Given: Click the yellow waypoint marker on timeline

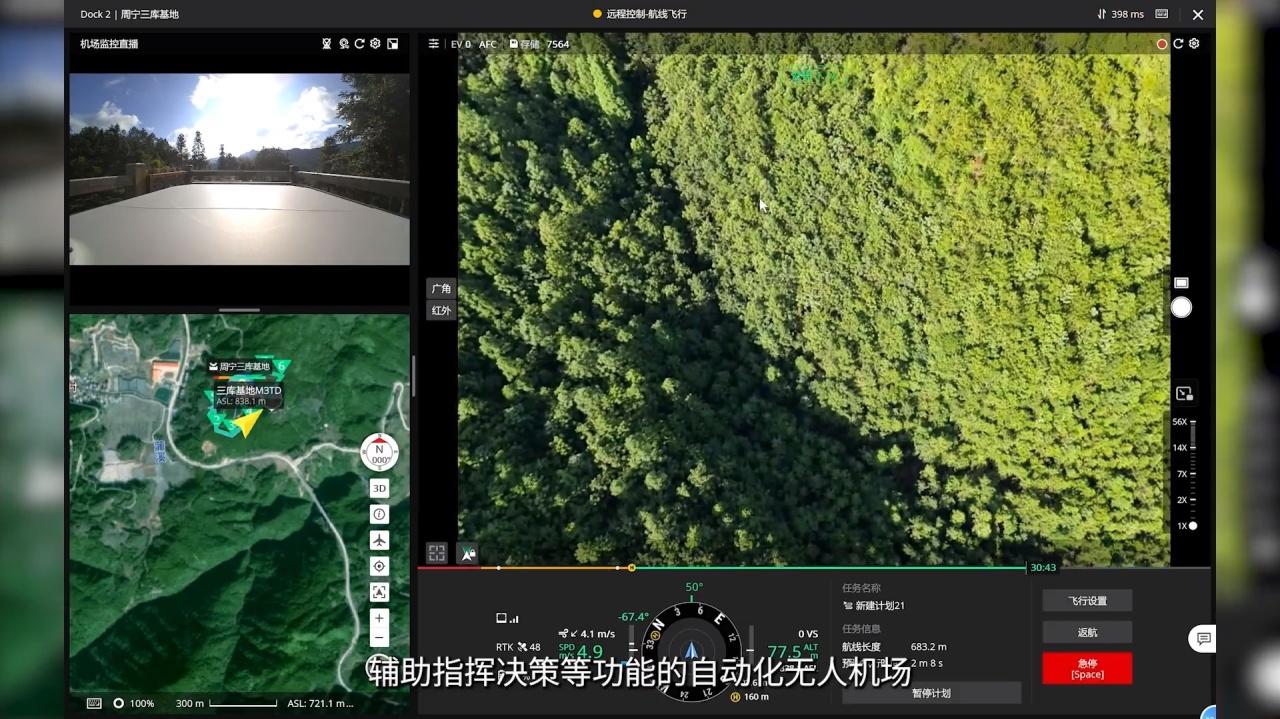Looking at the screenshot, I should 631,568.
